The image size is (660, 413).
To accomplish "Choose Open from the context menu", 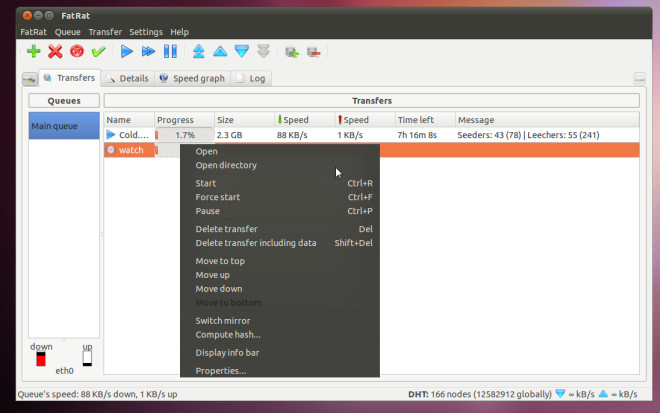I will click(280, 151).
